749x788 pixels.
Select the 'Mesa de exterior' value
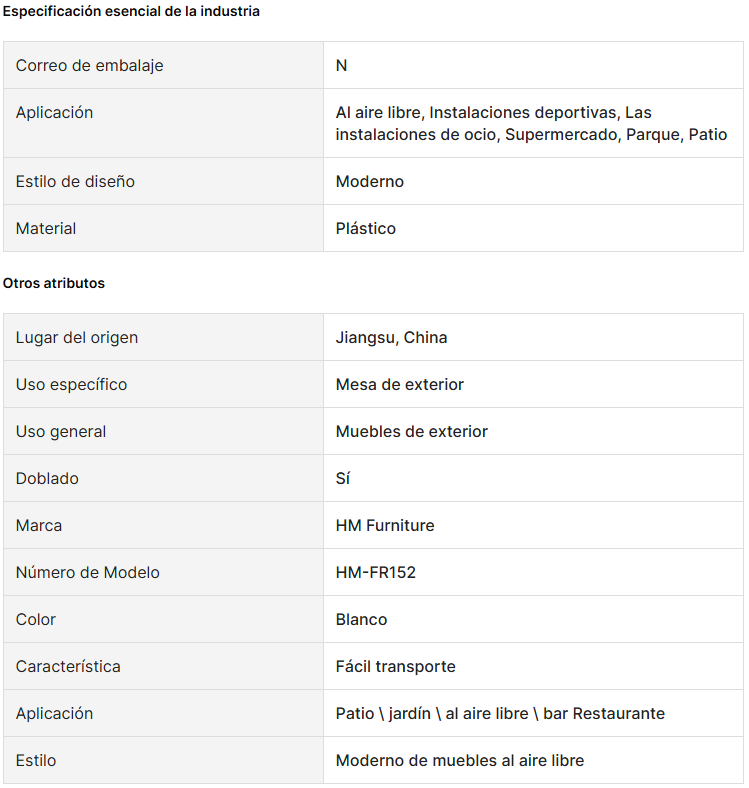400,384
